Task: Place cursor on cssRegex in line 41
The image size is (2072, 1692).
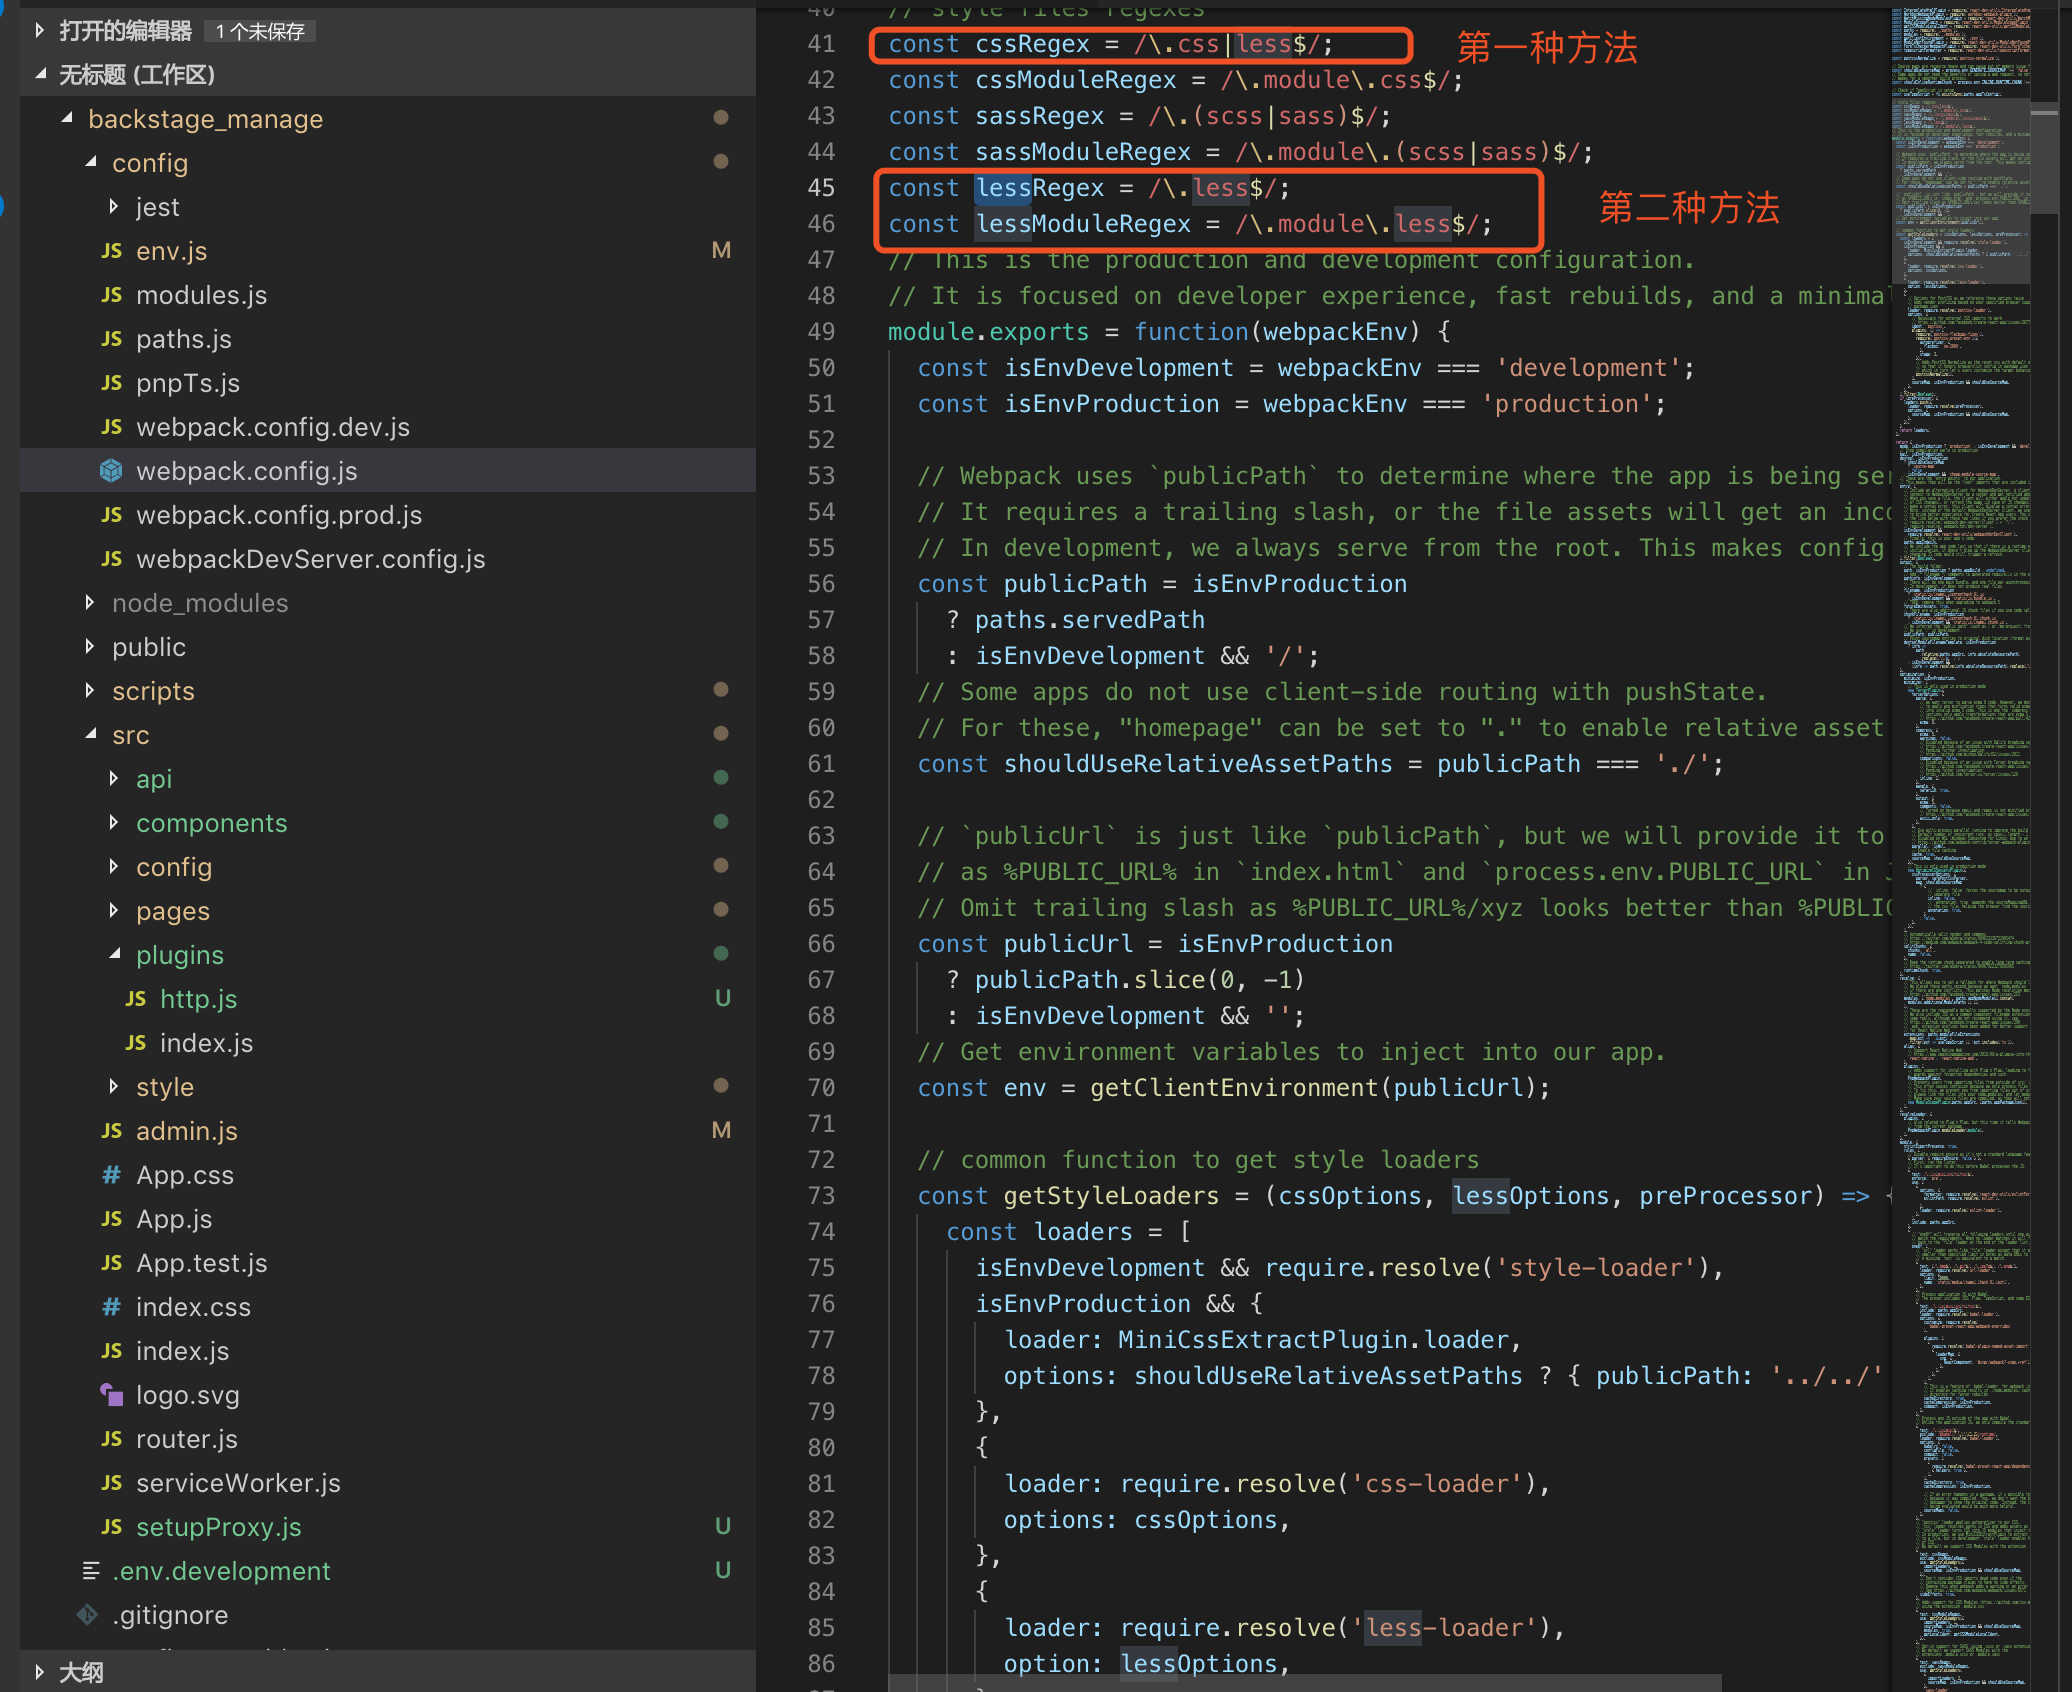Action: pyautogui.click(x=1032, y=44)
